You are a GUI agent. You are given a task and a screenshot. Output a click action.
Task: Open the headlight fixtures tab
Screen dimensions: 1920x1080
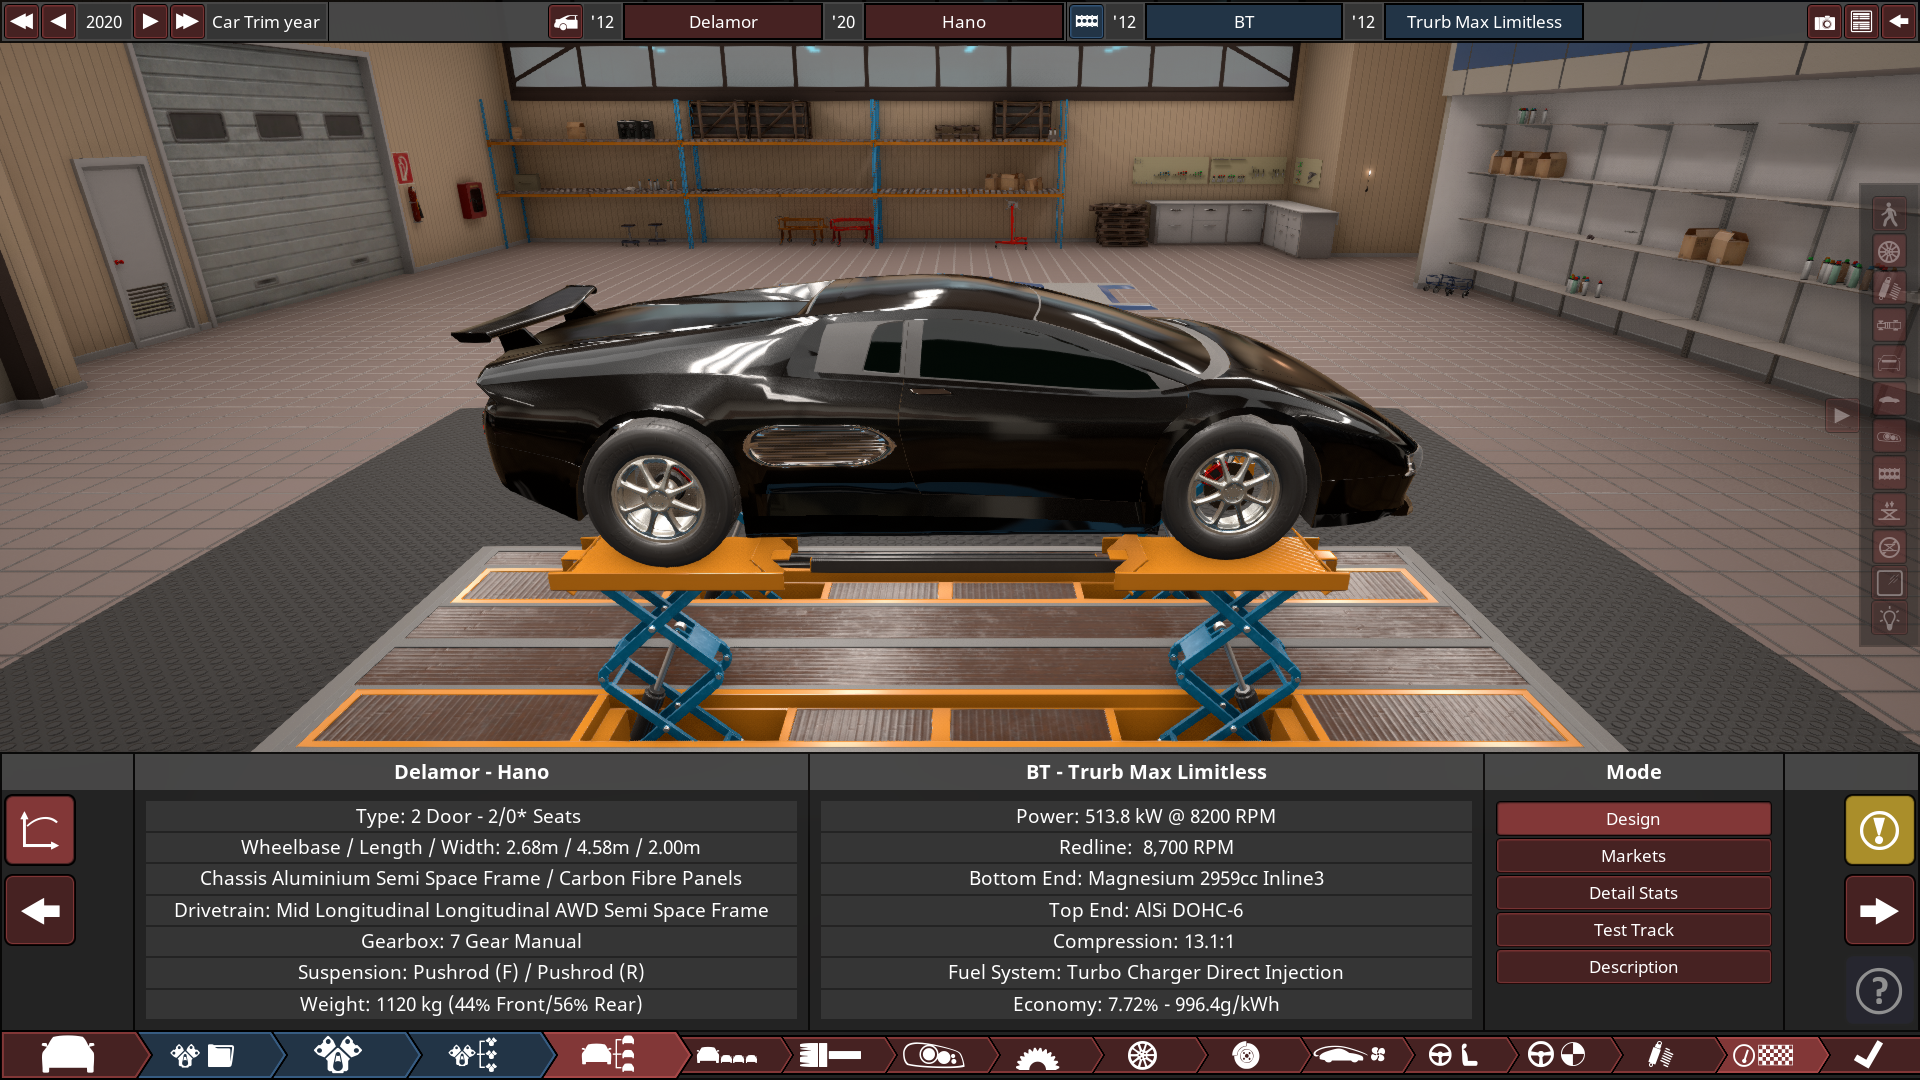coord(934,1055)
